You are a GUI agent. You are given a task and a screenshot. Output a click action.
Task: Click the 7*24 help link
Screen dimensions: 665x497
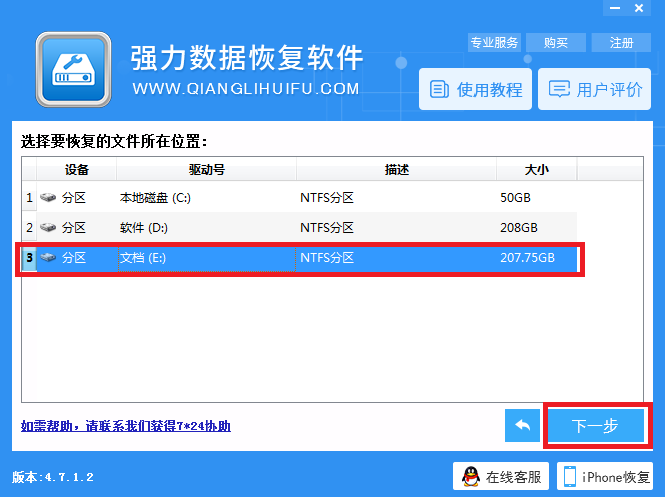coord(126,426)
